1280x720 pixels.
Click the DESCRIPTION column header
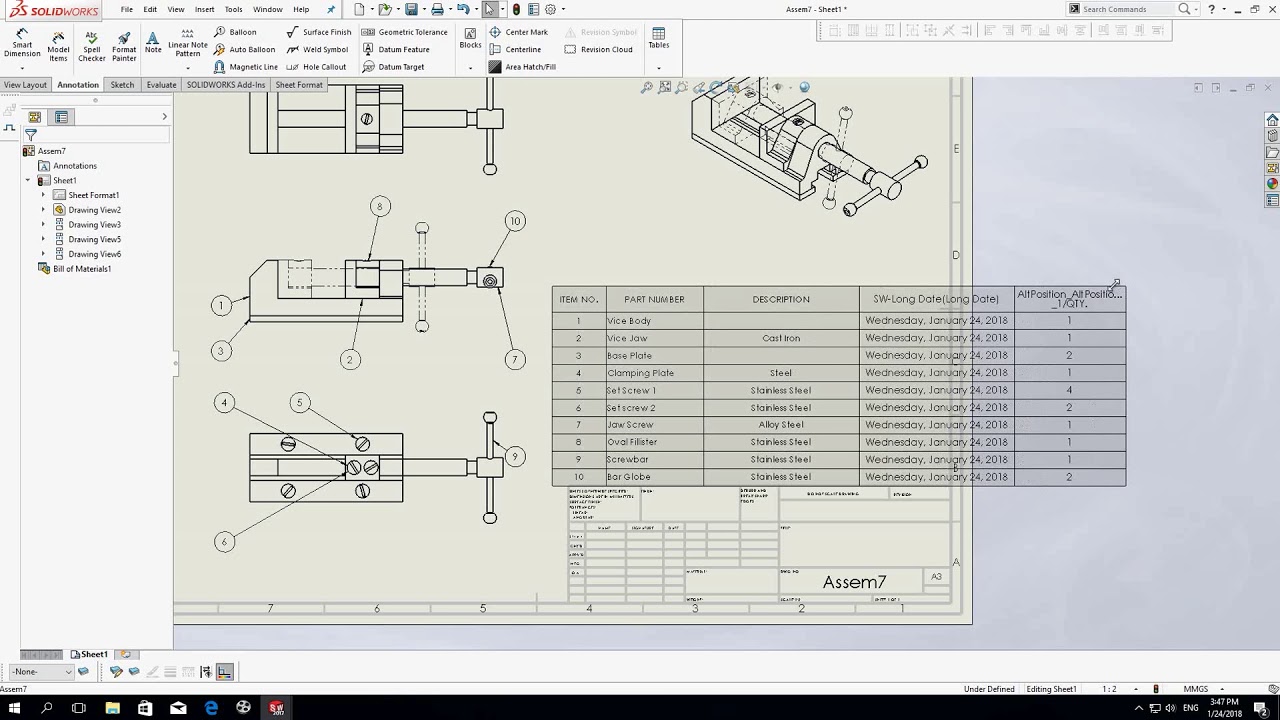(781, 299)
